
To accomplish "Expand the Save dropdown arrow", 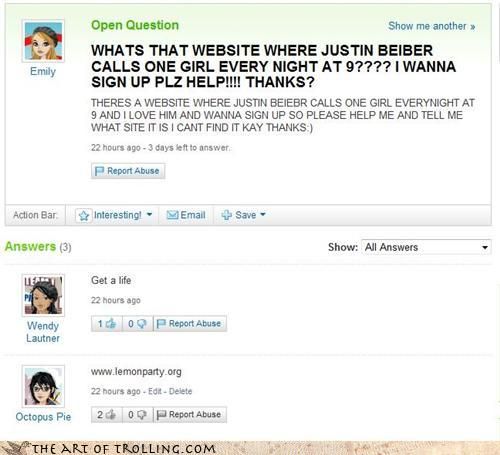I will coord(263,214).
